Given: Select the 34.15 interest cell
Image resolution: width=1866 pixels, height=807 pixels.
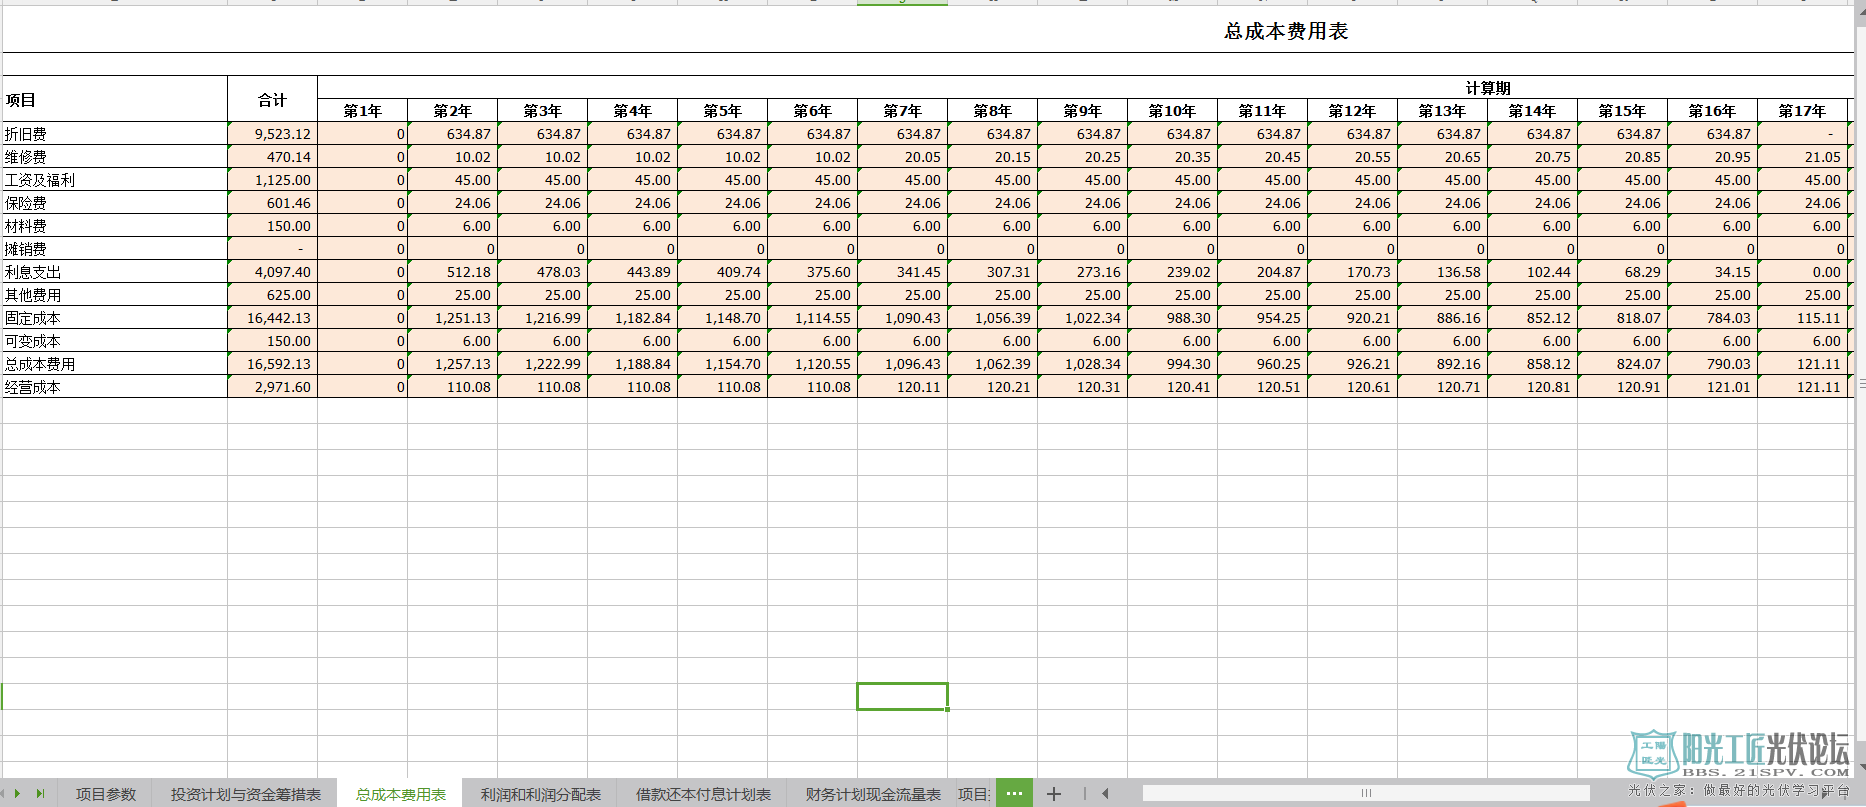Looking at the screenshot, I should 1712,272.
